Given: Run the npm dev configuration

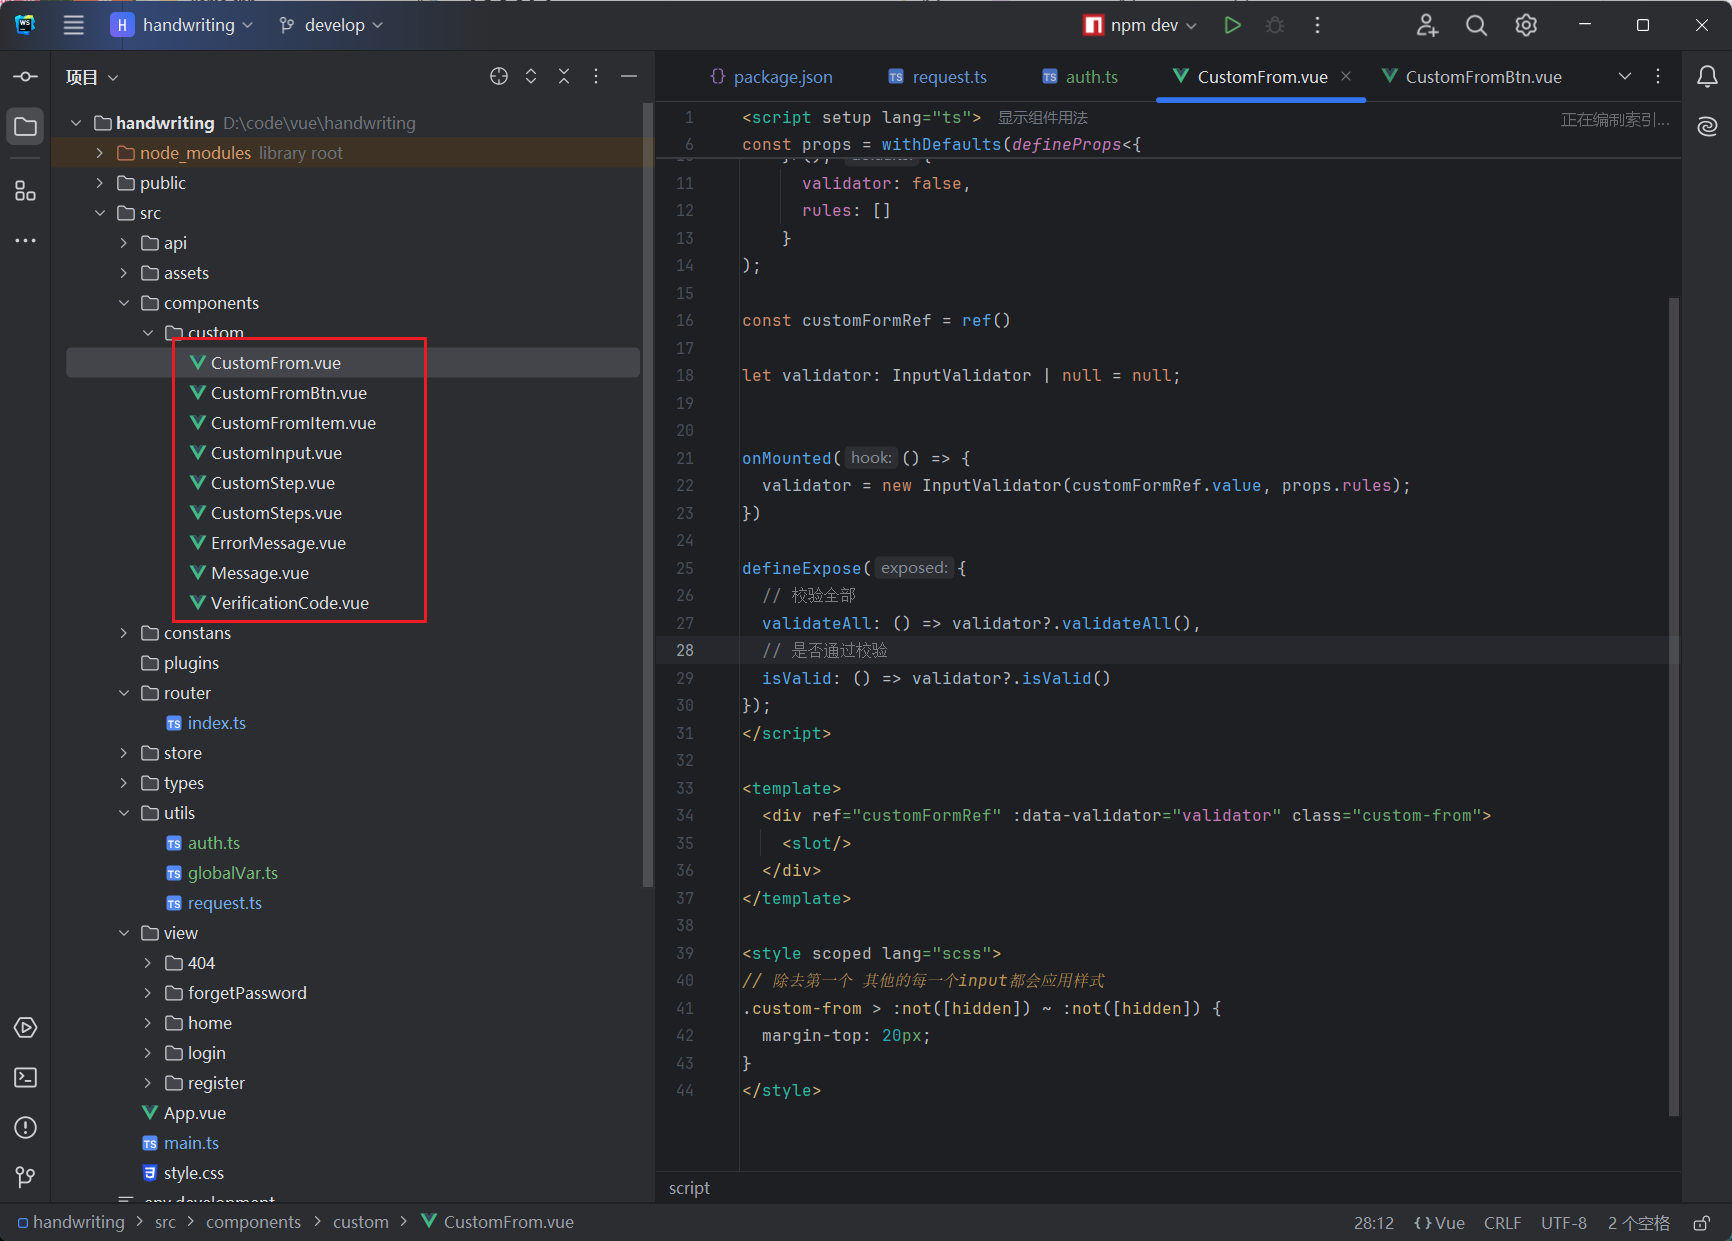Looking at the screenshot, I should pyautogui.click(x=1232, y=25).
